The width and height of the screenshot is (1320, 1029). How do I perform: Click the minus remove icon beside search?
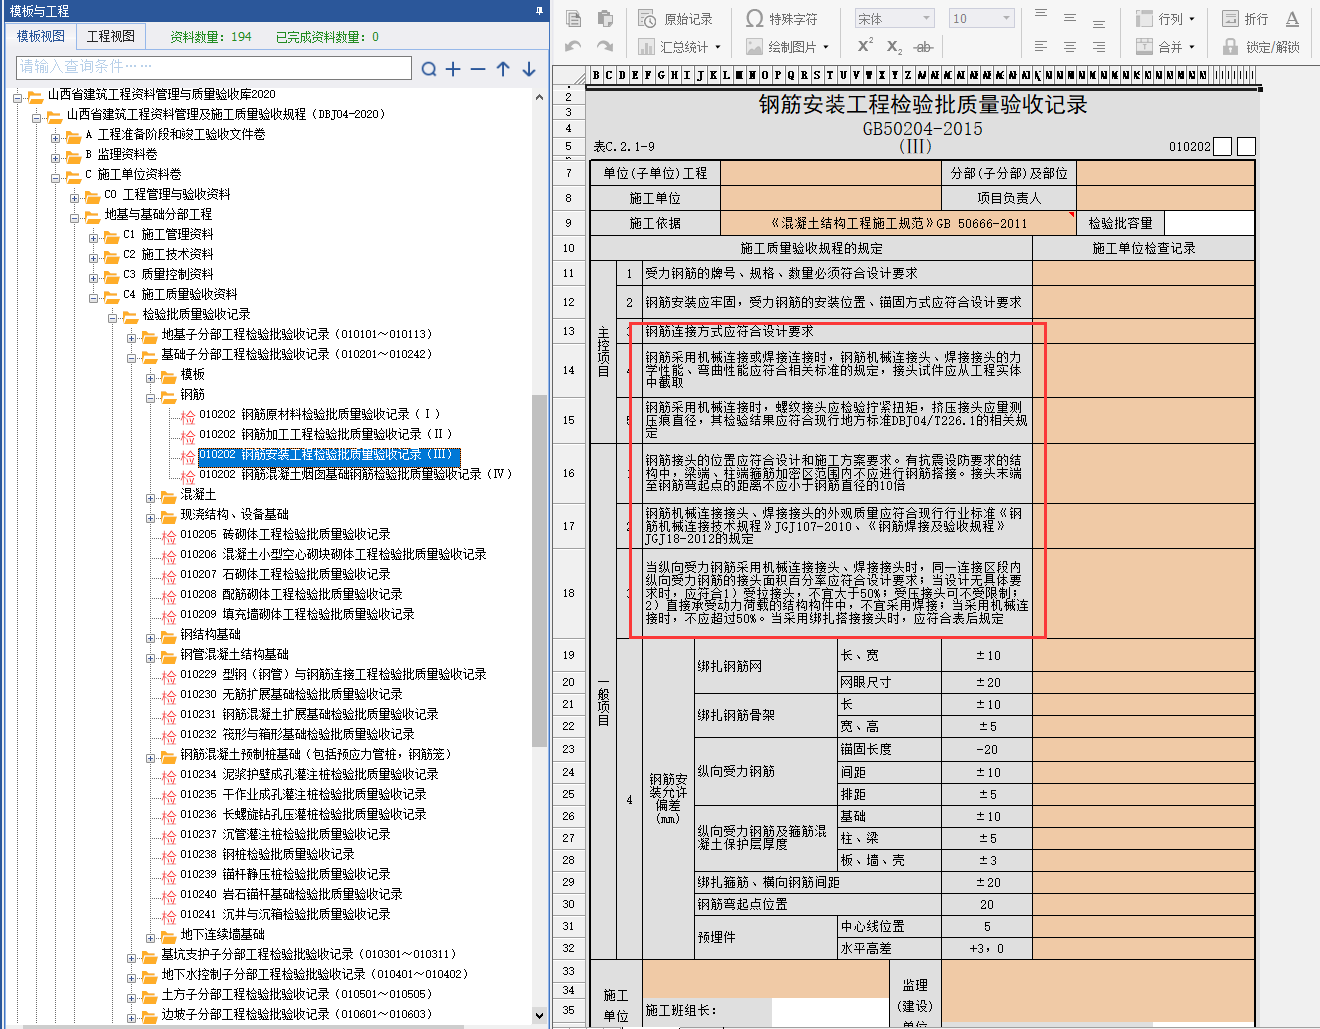(478, 69)
